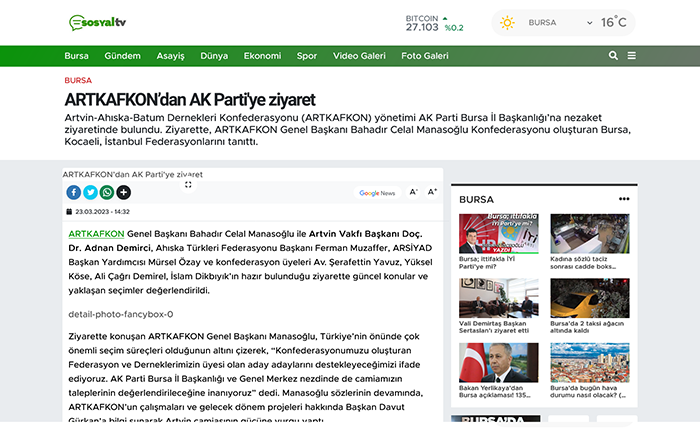This screenshot has width=700, height=435.
Task: Share article on Twitter
Action: [x=90, y=192]
